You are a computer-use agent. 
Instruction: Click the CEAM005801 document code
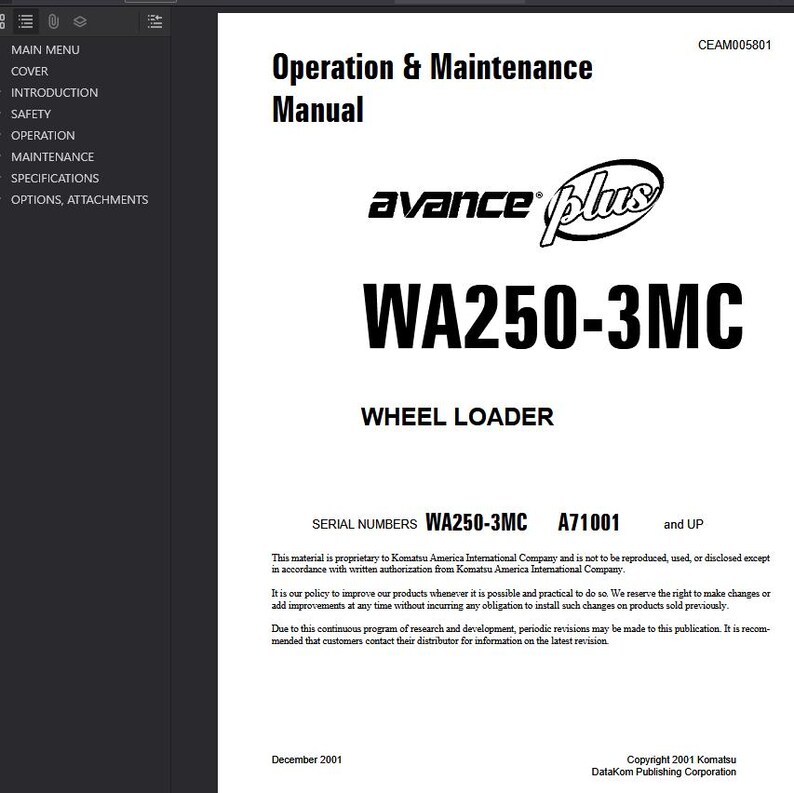(x=734, y=45)
